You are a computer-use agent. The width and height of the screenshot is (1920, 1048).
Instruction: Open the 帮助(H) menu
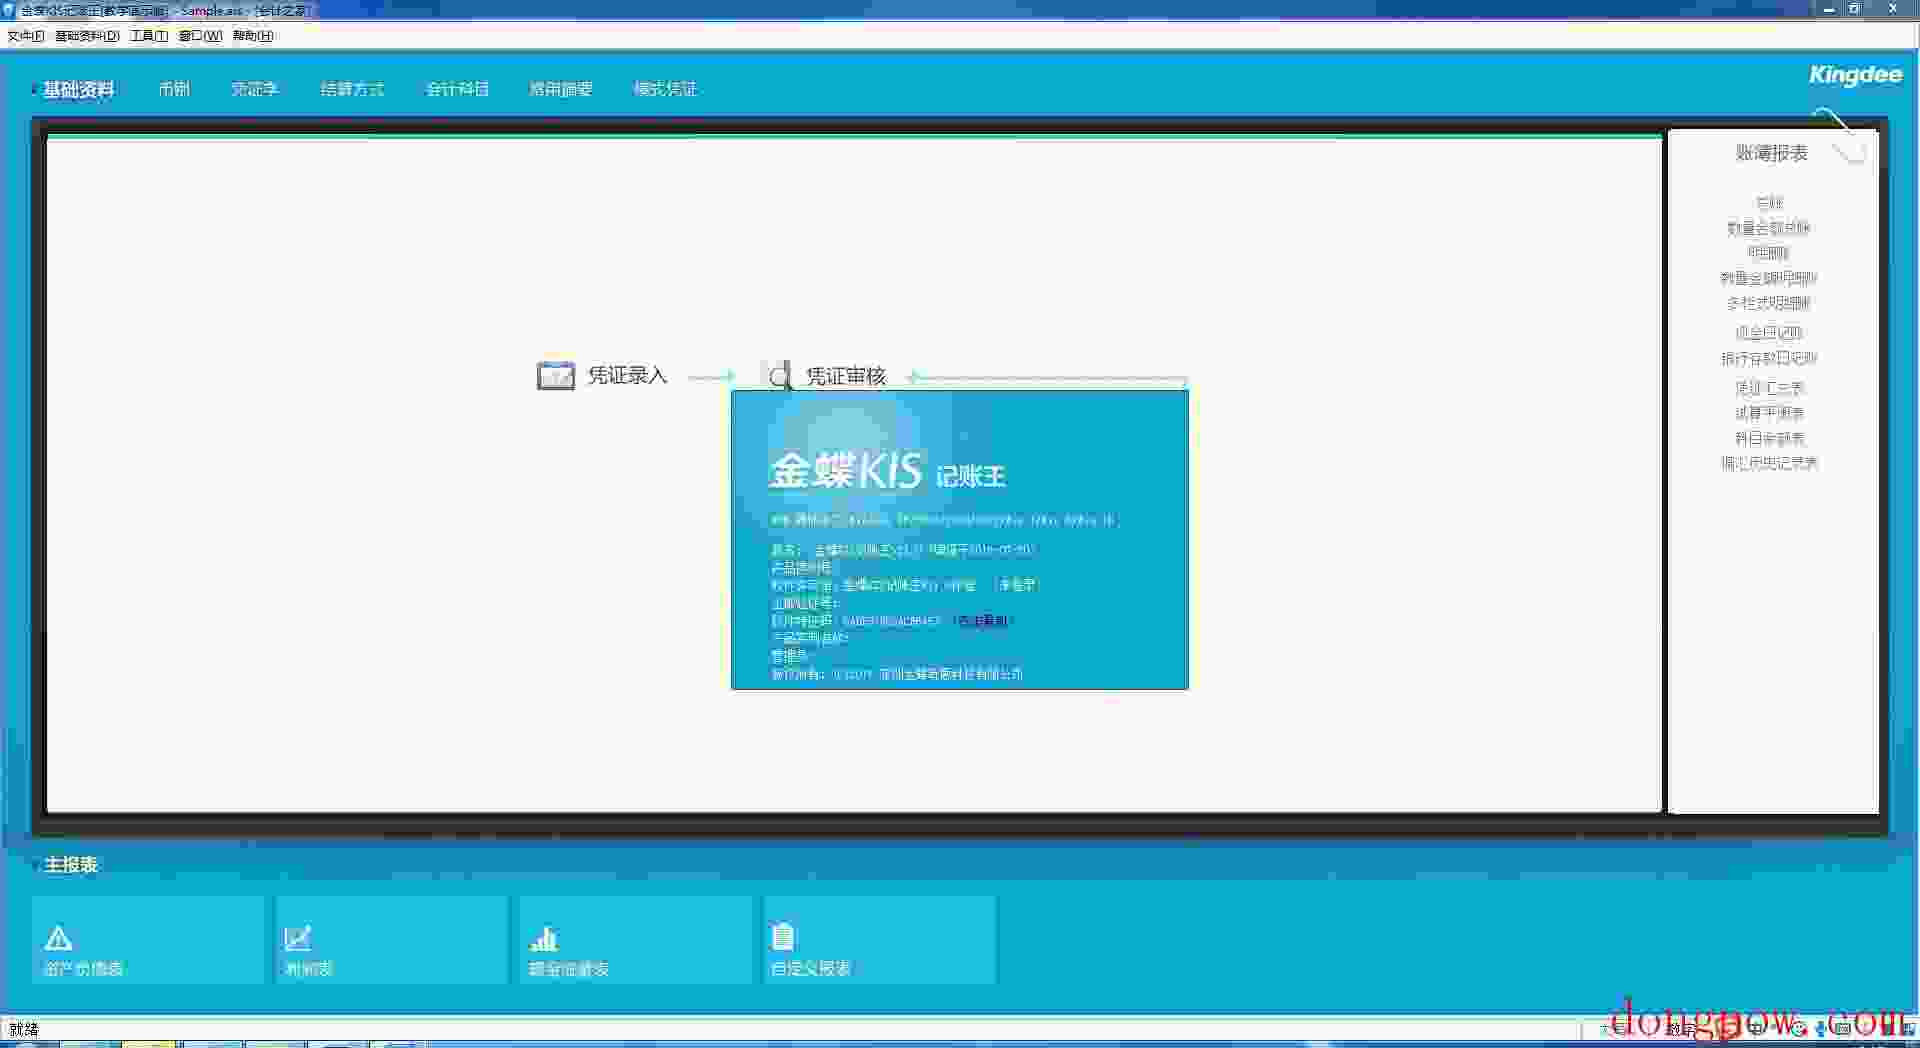click(253, 36)
